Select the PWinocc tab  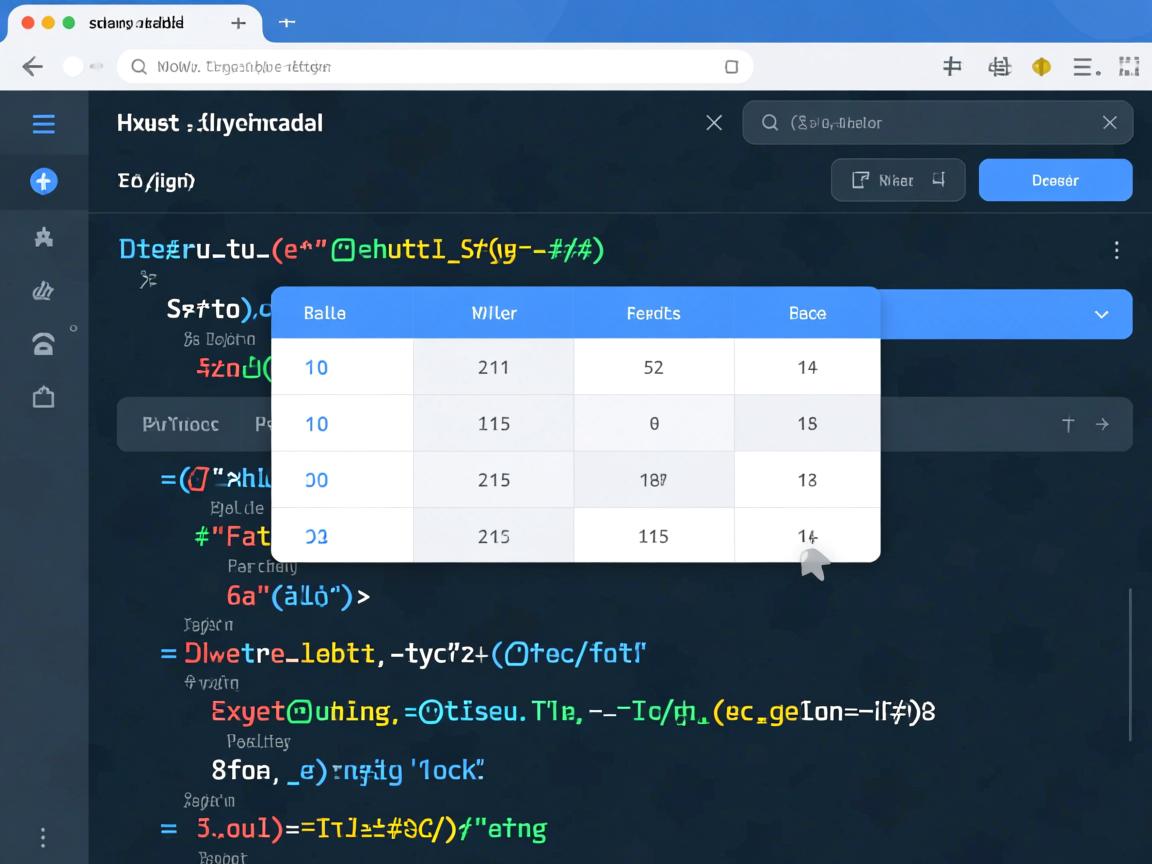point(180,424)
